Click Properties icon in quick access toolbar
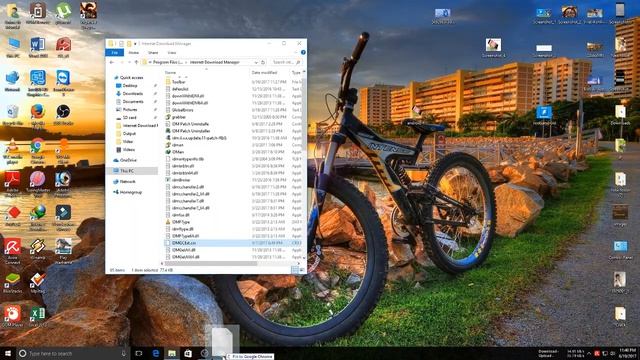 point(121,44)
